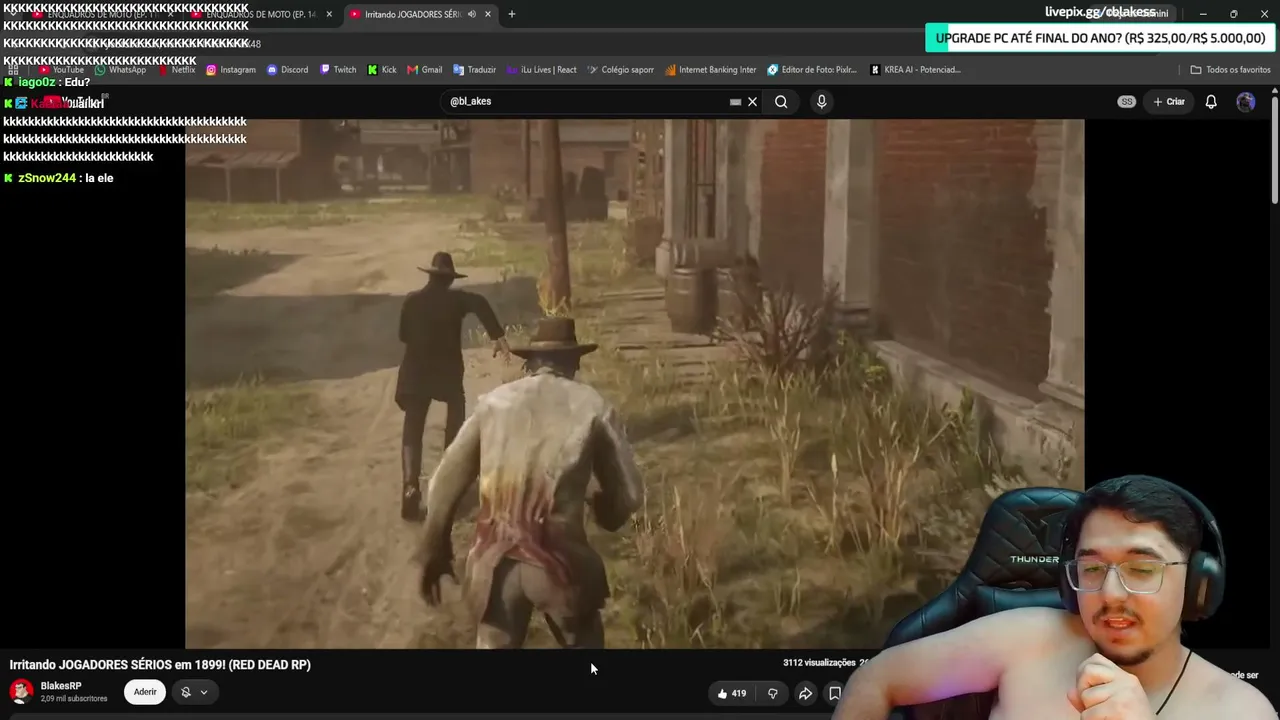
Task: Open the Editor de Foto: Pixlr bookmark
Action: (x=812, y=70)
